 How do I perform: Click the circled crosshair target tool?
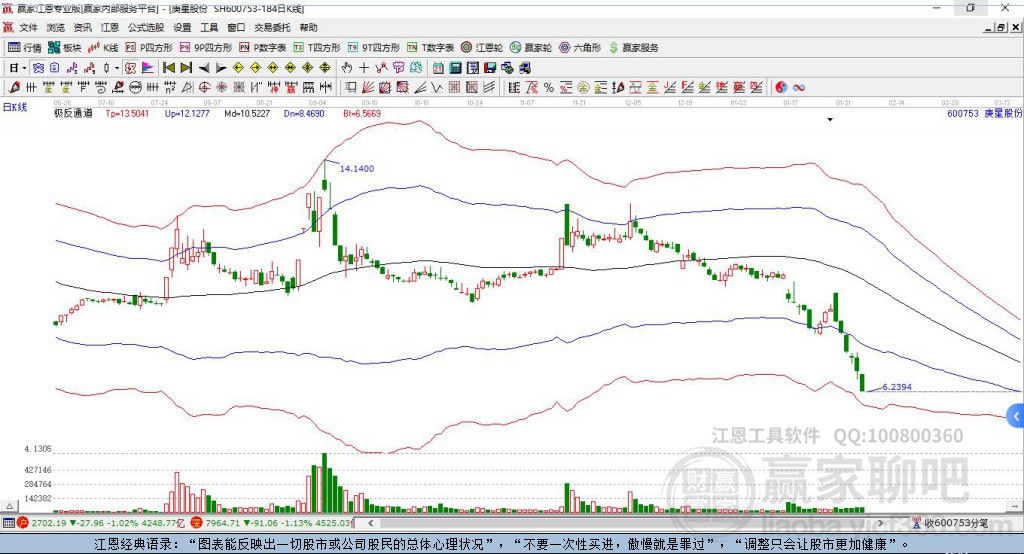pyautogui.click(x=204, y=87)
